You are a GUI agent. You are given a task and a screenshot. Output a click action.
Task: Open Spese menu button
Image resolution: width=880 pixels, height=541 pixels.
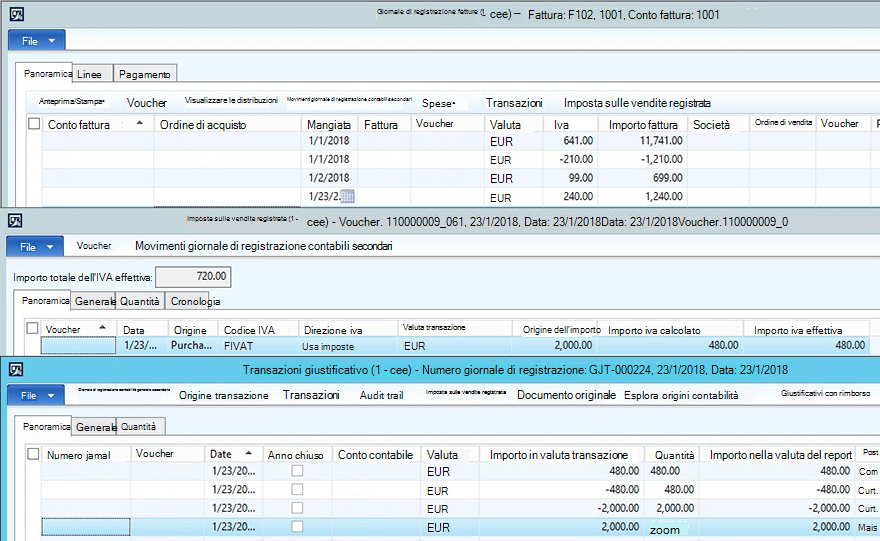point(438,103)
